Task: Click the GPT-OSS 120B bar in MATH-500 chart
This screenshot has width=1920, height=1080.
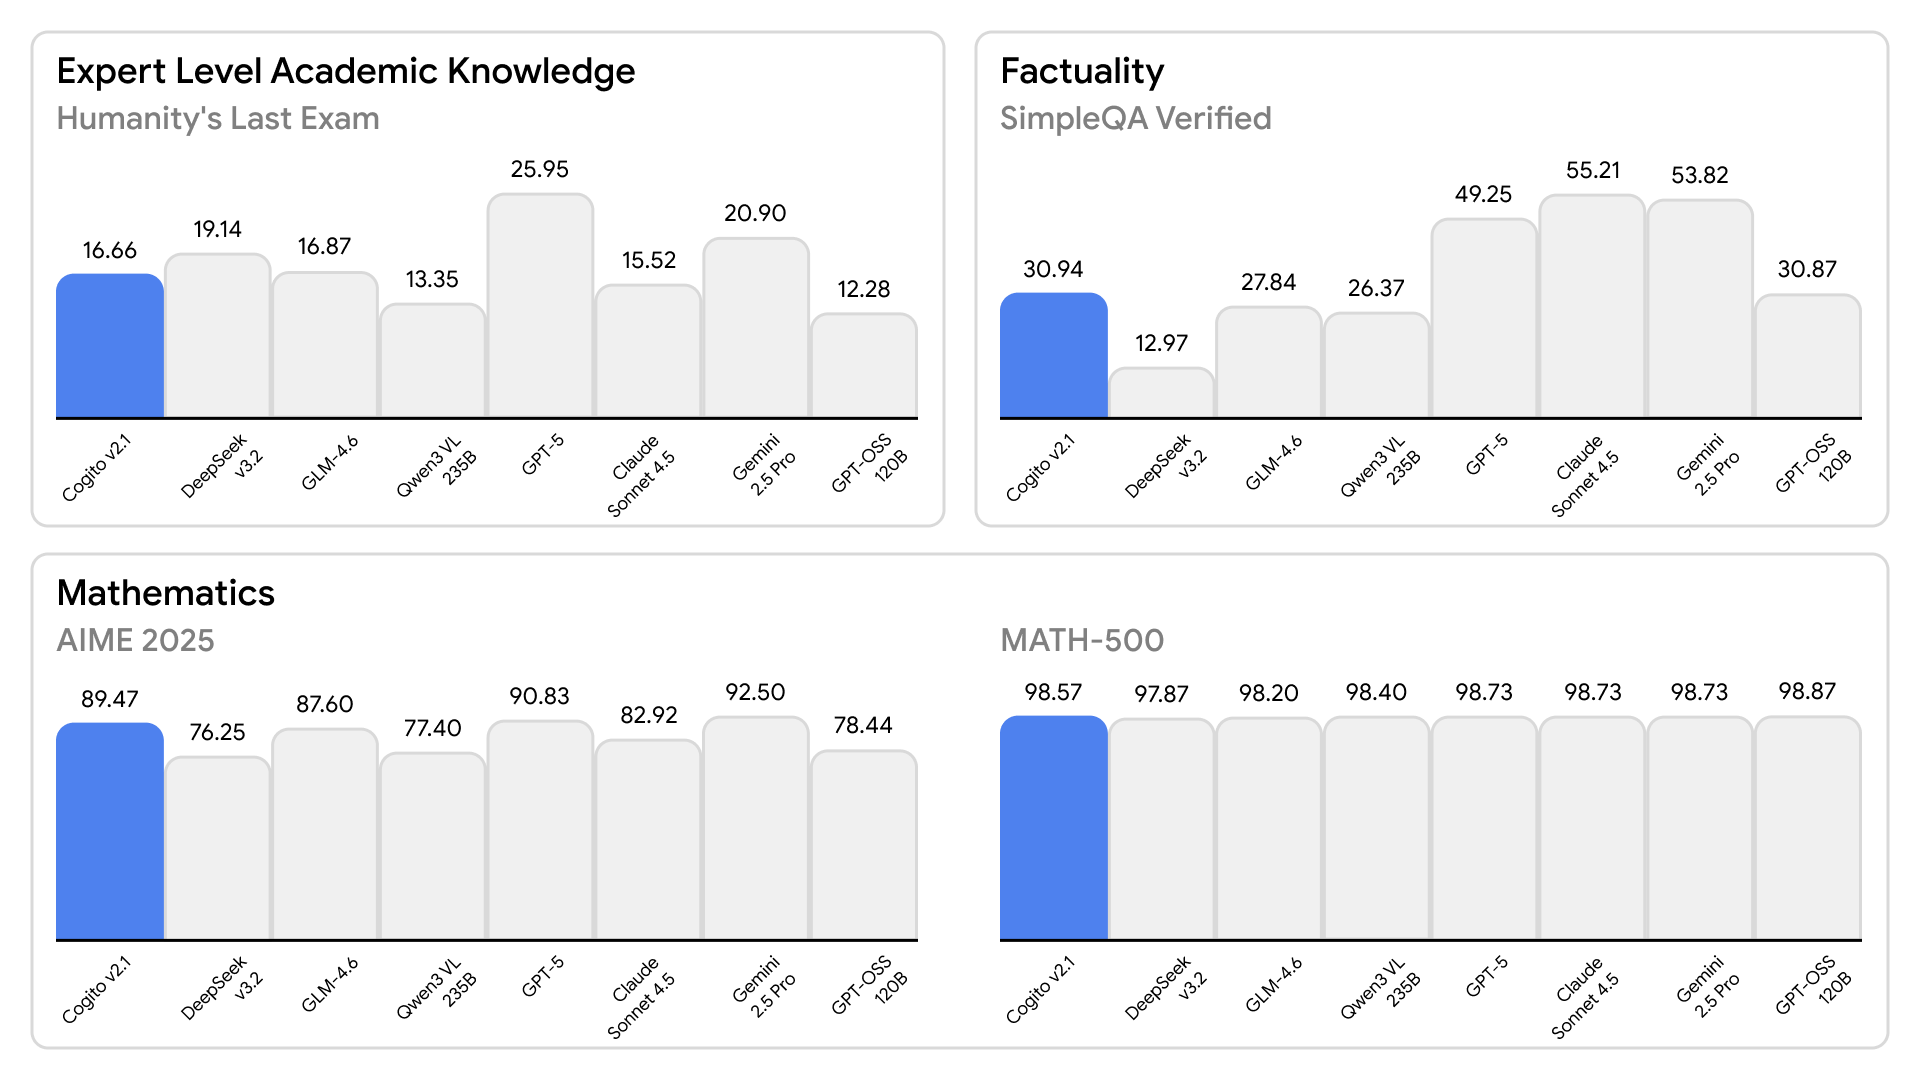Action: (x=1807, y=828)
